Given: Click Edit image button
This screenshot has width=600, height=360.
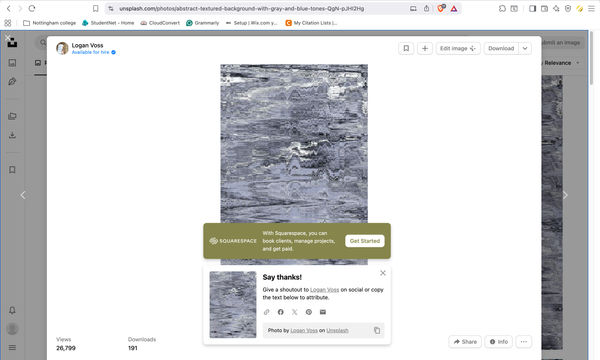Looking at the screenshot, I should (x=458, y=48).
